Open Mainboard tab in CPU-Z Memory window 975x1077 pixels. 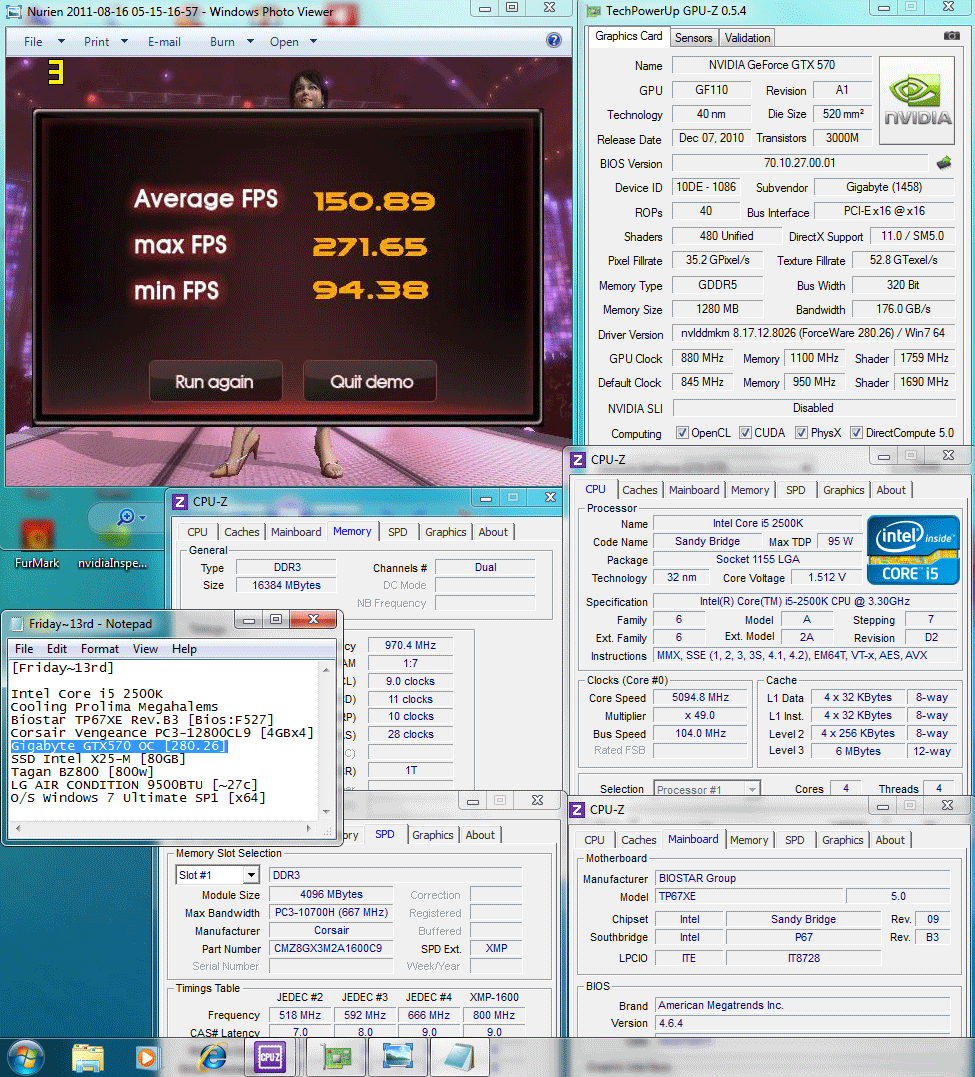pyautogui.click(x=296, y=532)
